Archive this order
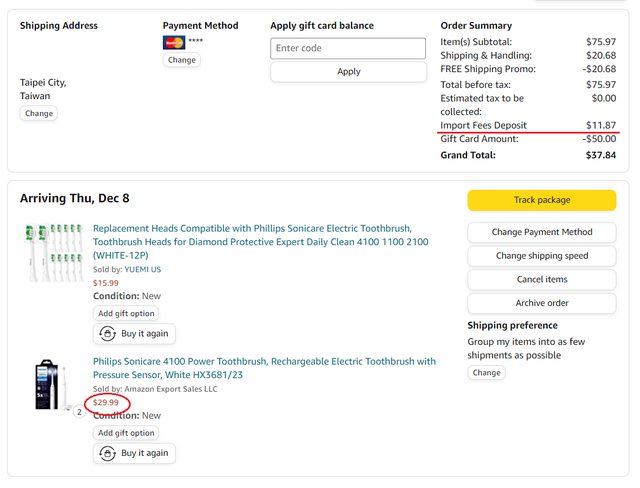This screenshot has width=640, height=488. click(541, 304)
